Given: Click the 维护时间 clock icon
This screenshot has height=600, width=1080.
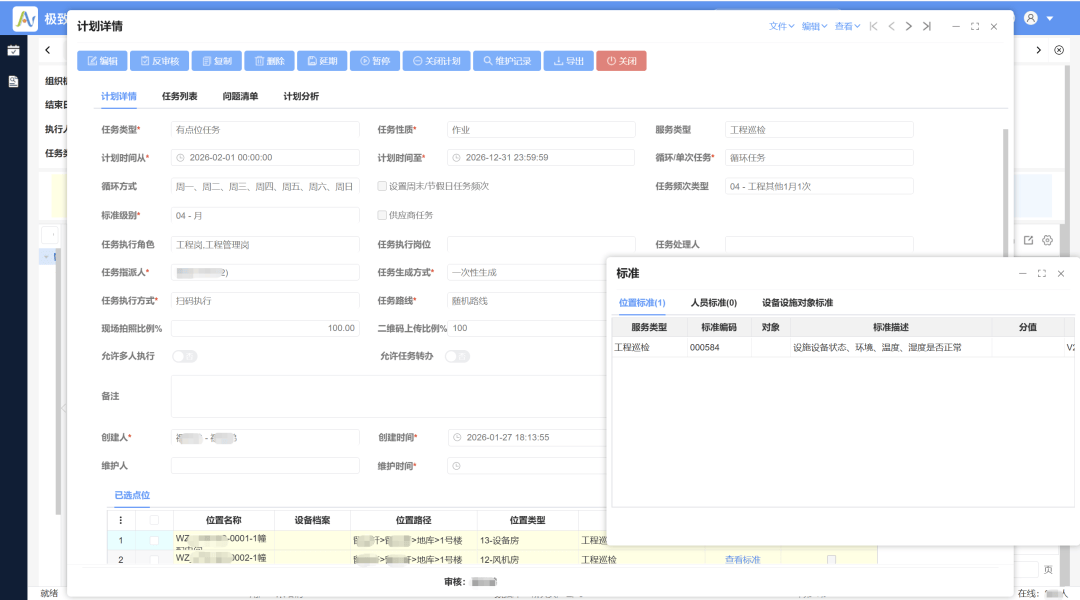Looking at the screenshot, I should pos(456,466).
